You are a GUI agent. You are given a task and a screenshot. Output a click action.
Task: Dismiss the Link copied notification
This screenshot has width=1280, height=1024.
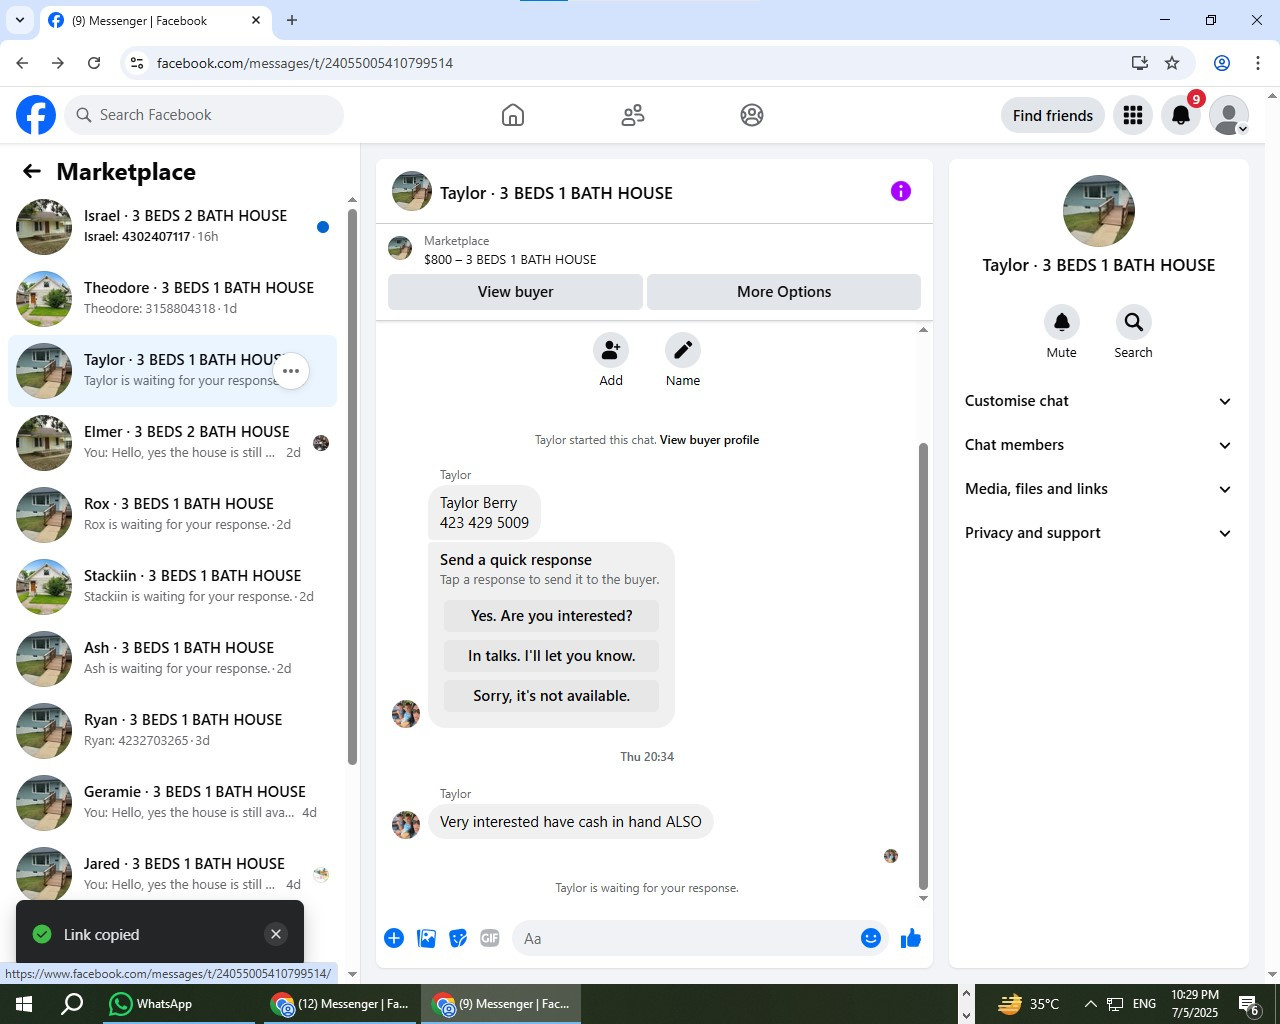[276, 934]
